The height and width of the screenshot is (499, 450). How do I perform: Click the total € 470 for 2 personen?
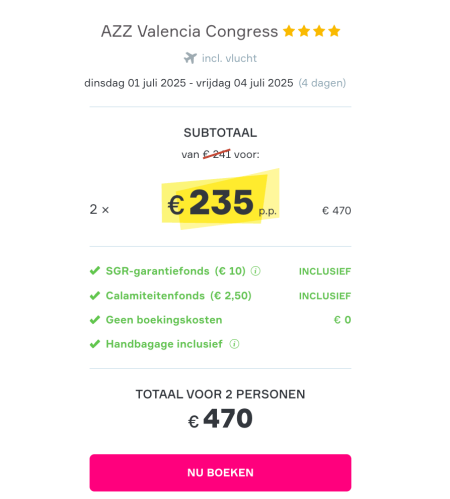220,419
